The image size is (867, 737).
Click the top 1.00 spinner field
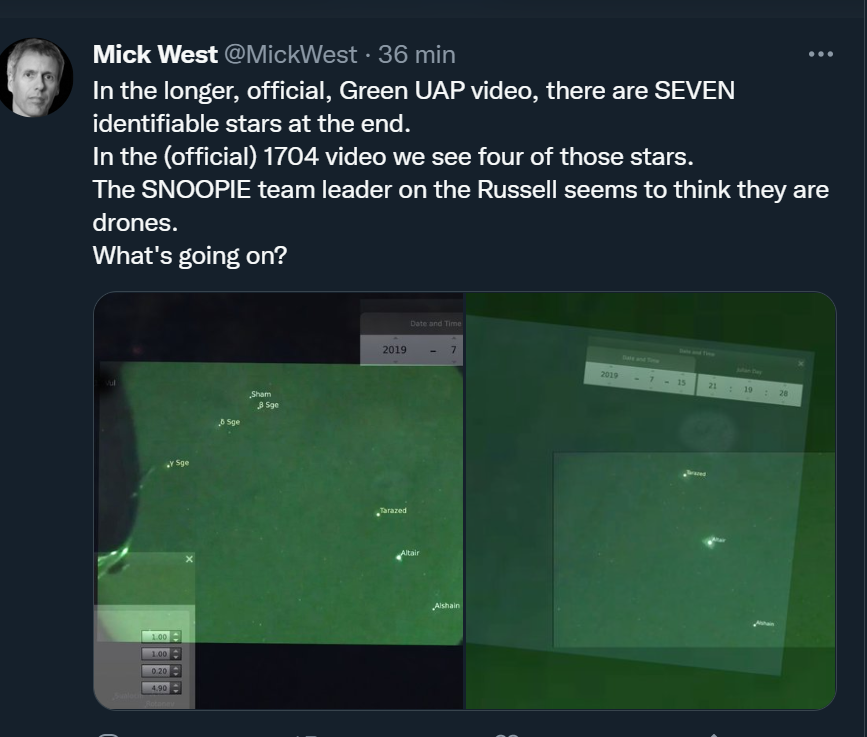click(161, 637)
